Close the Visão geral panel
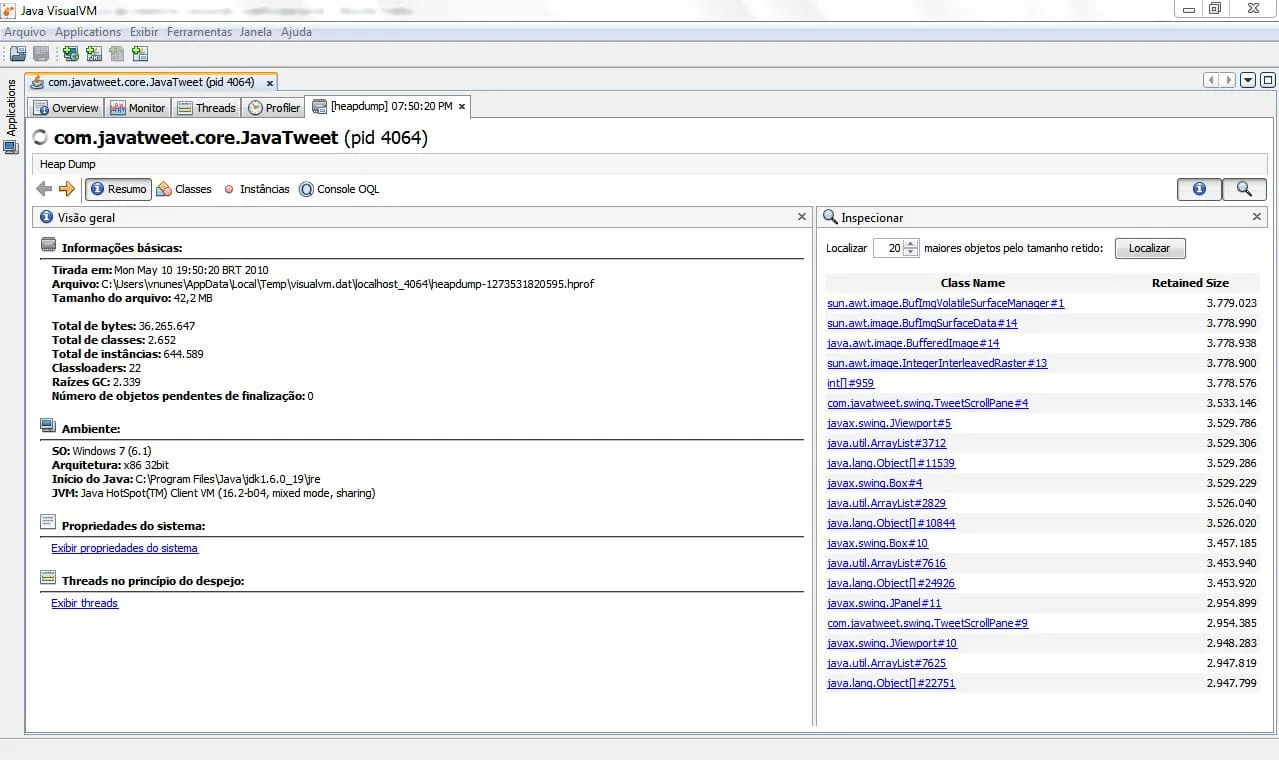This screenshot has width=1279, height=760. tap(801, 217)
